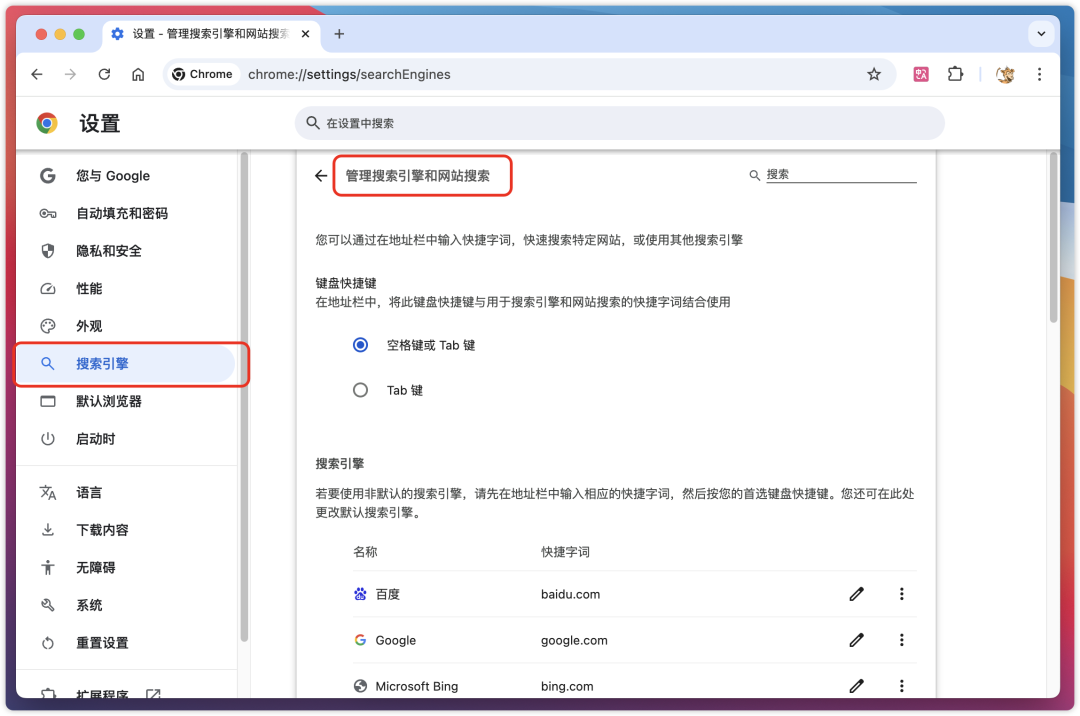
Task: Go to 外观 settings section
Action: (89, 326)
